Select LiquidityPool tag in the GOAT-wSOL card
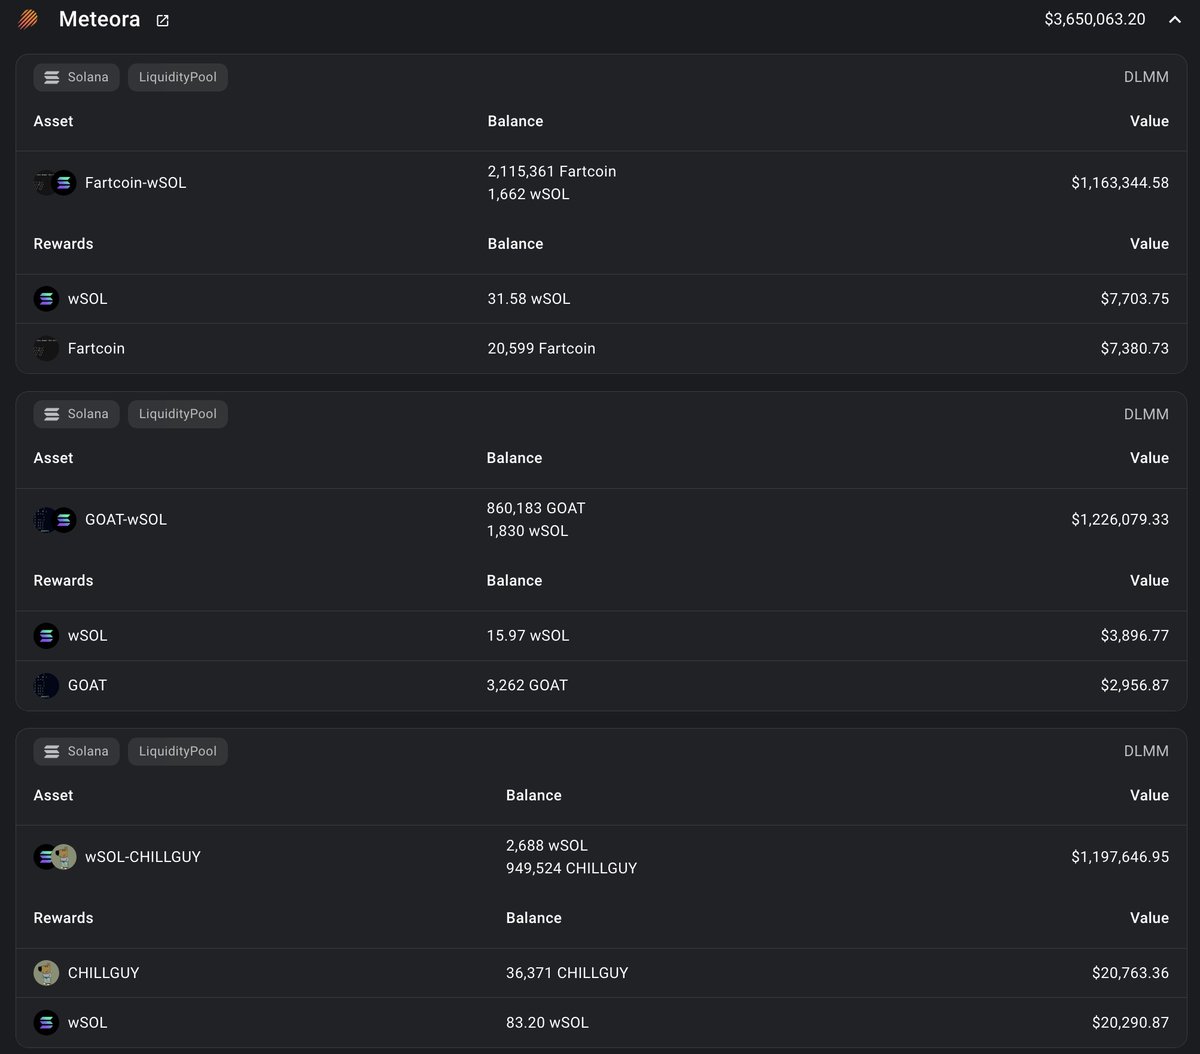Image resolution: width=1200 pixels, height=1054 pixels. coord(178,414)
